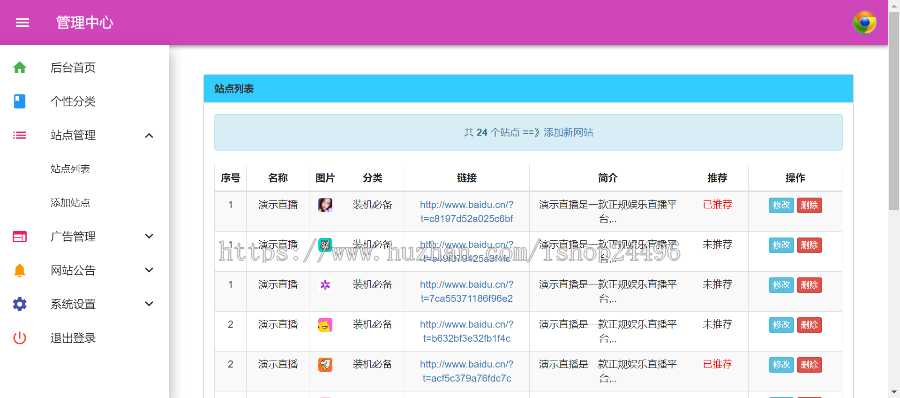Click 已推荐 status in c8197d52a025c6bf row
Screen dimensions: 900x398
click(717, 204)
